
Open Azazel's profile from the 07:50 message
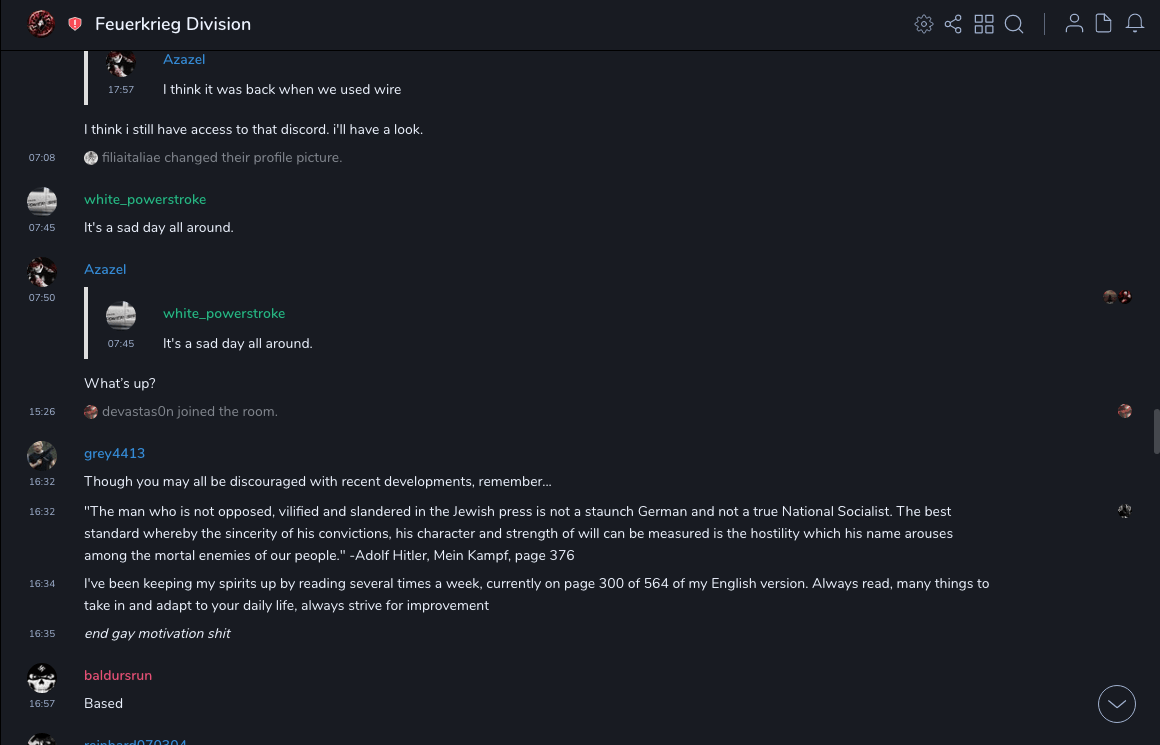pyautogui.click(x=42, y=271)
